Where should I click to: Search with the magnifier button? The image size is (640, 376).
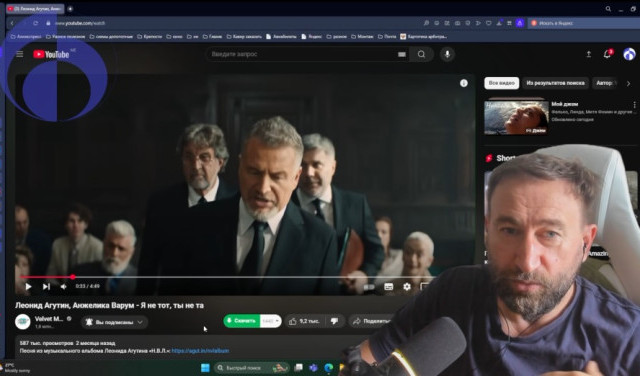click(x=421, y=54)
